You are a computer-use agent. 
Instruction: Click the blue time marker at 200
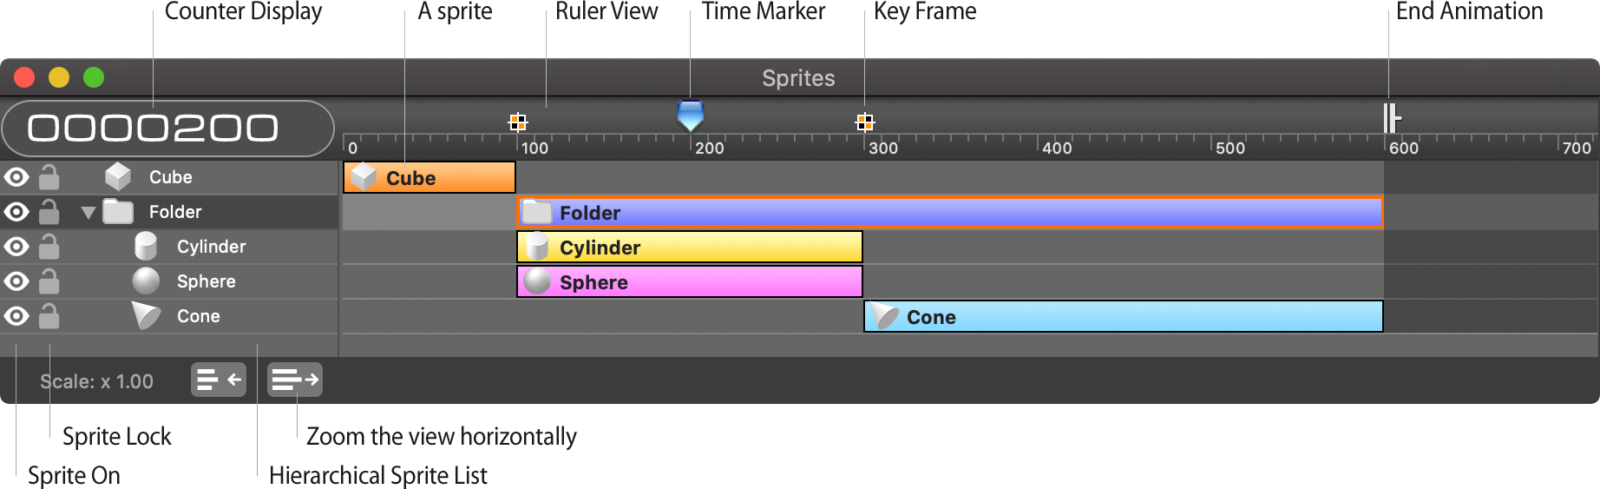click(690, 114)
